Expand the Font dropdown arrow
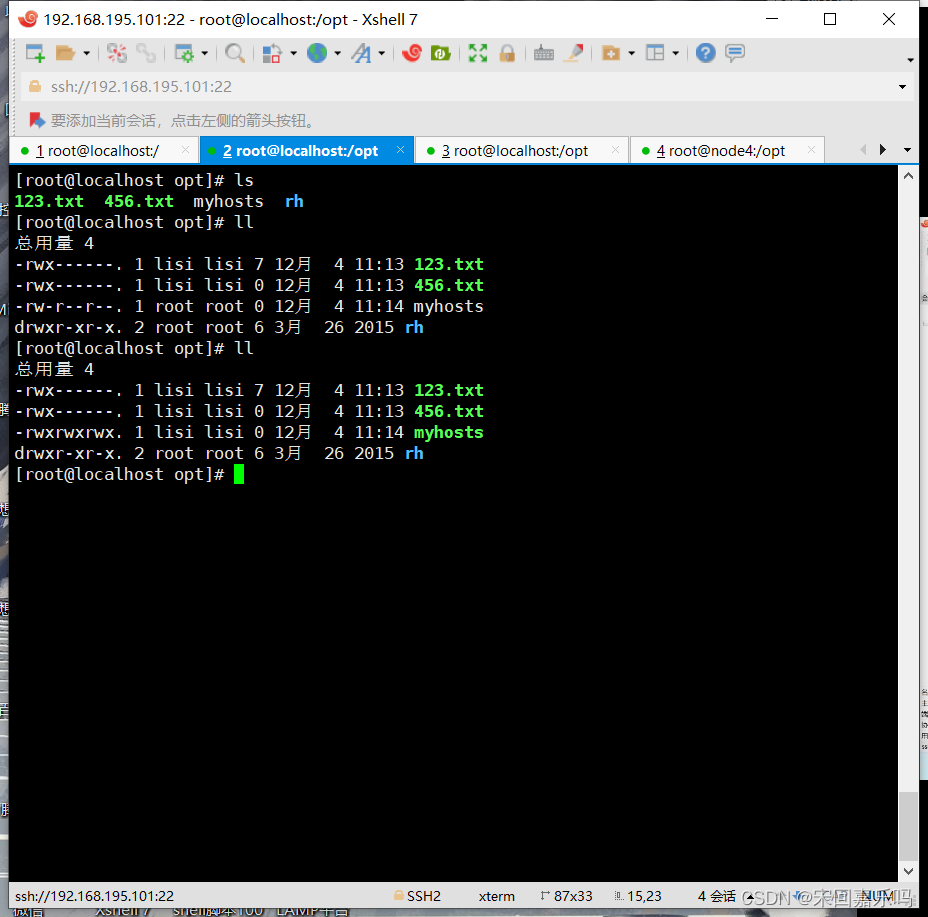Image resolution: width=928 pixels, height=917 pixels. point(382,54)
